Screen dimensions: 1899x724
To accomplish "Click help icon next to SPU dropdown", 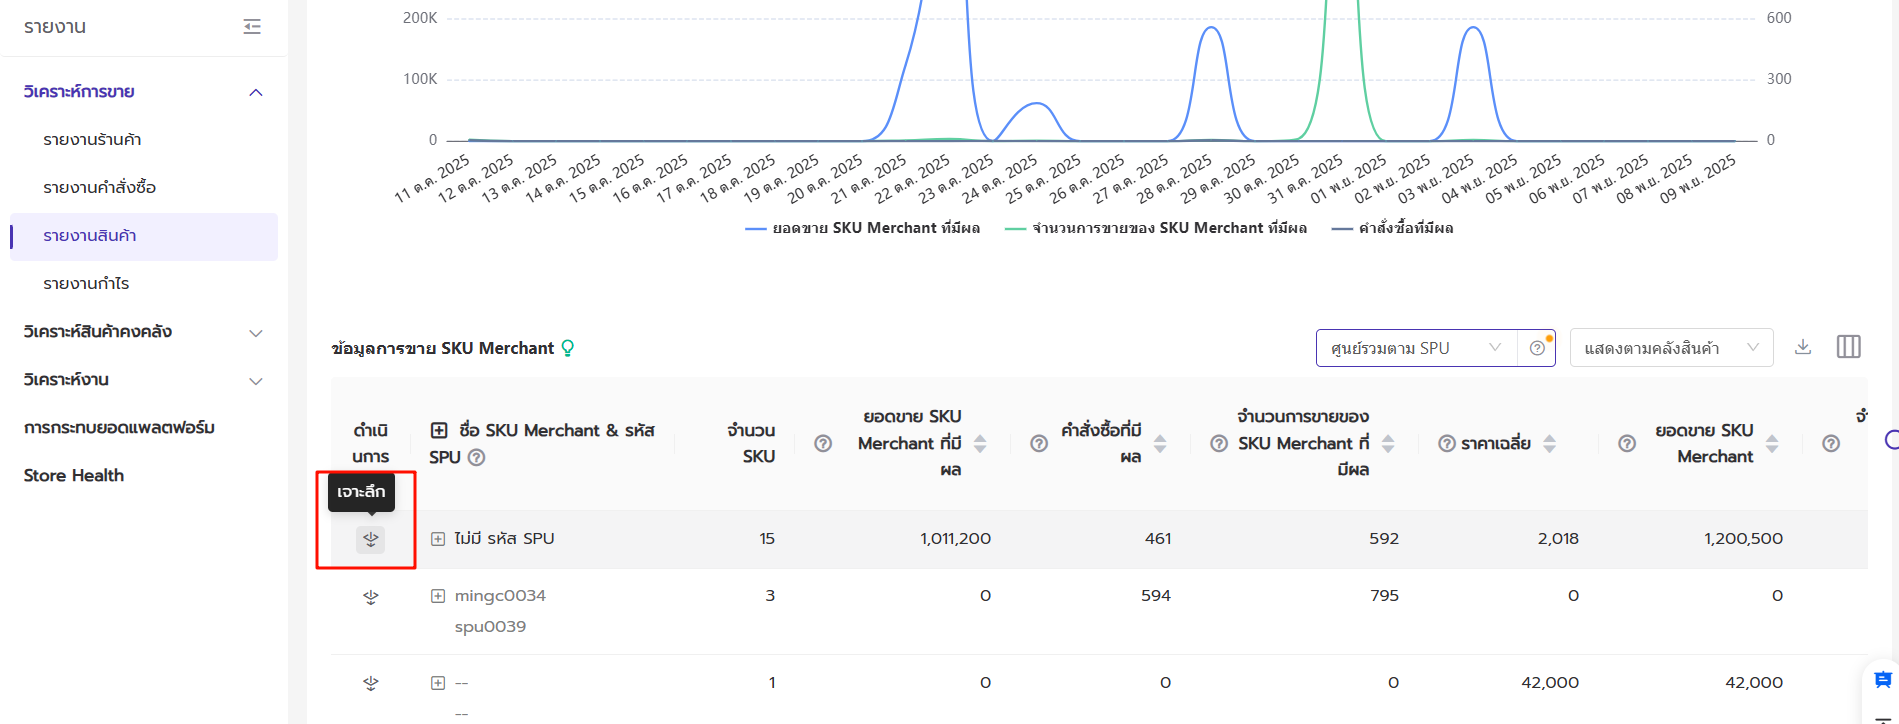I will pos(1537,348).
